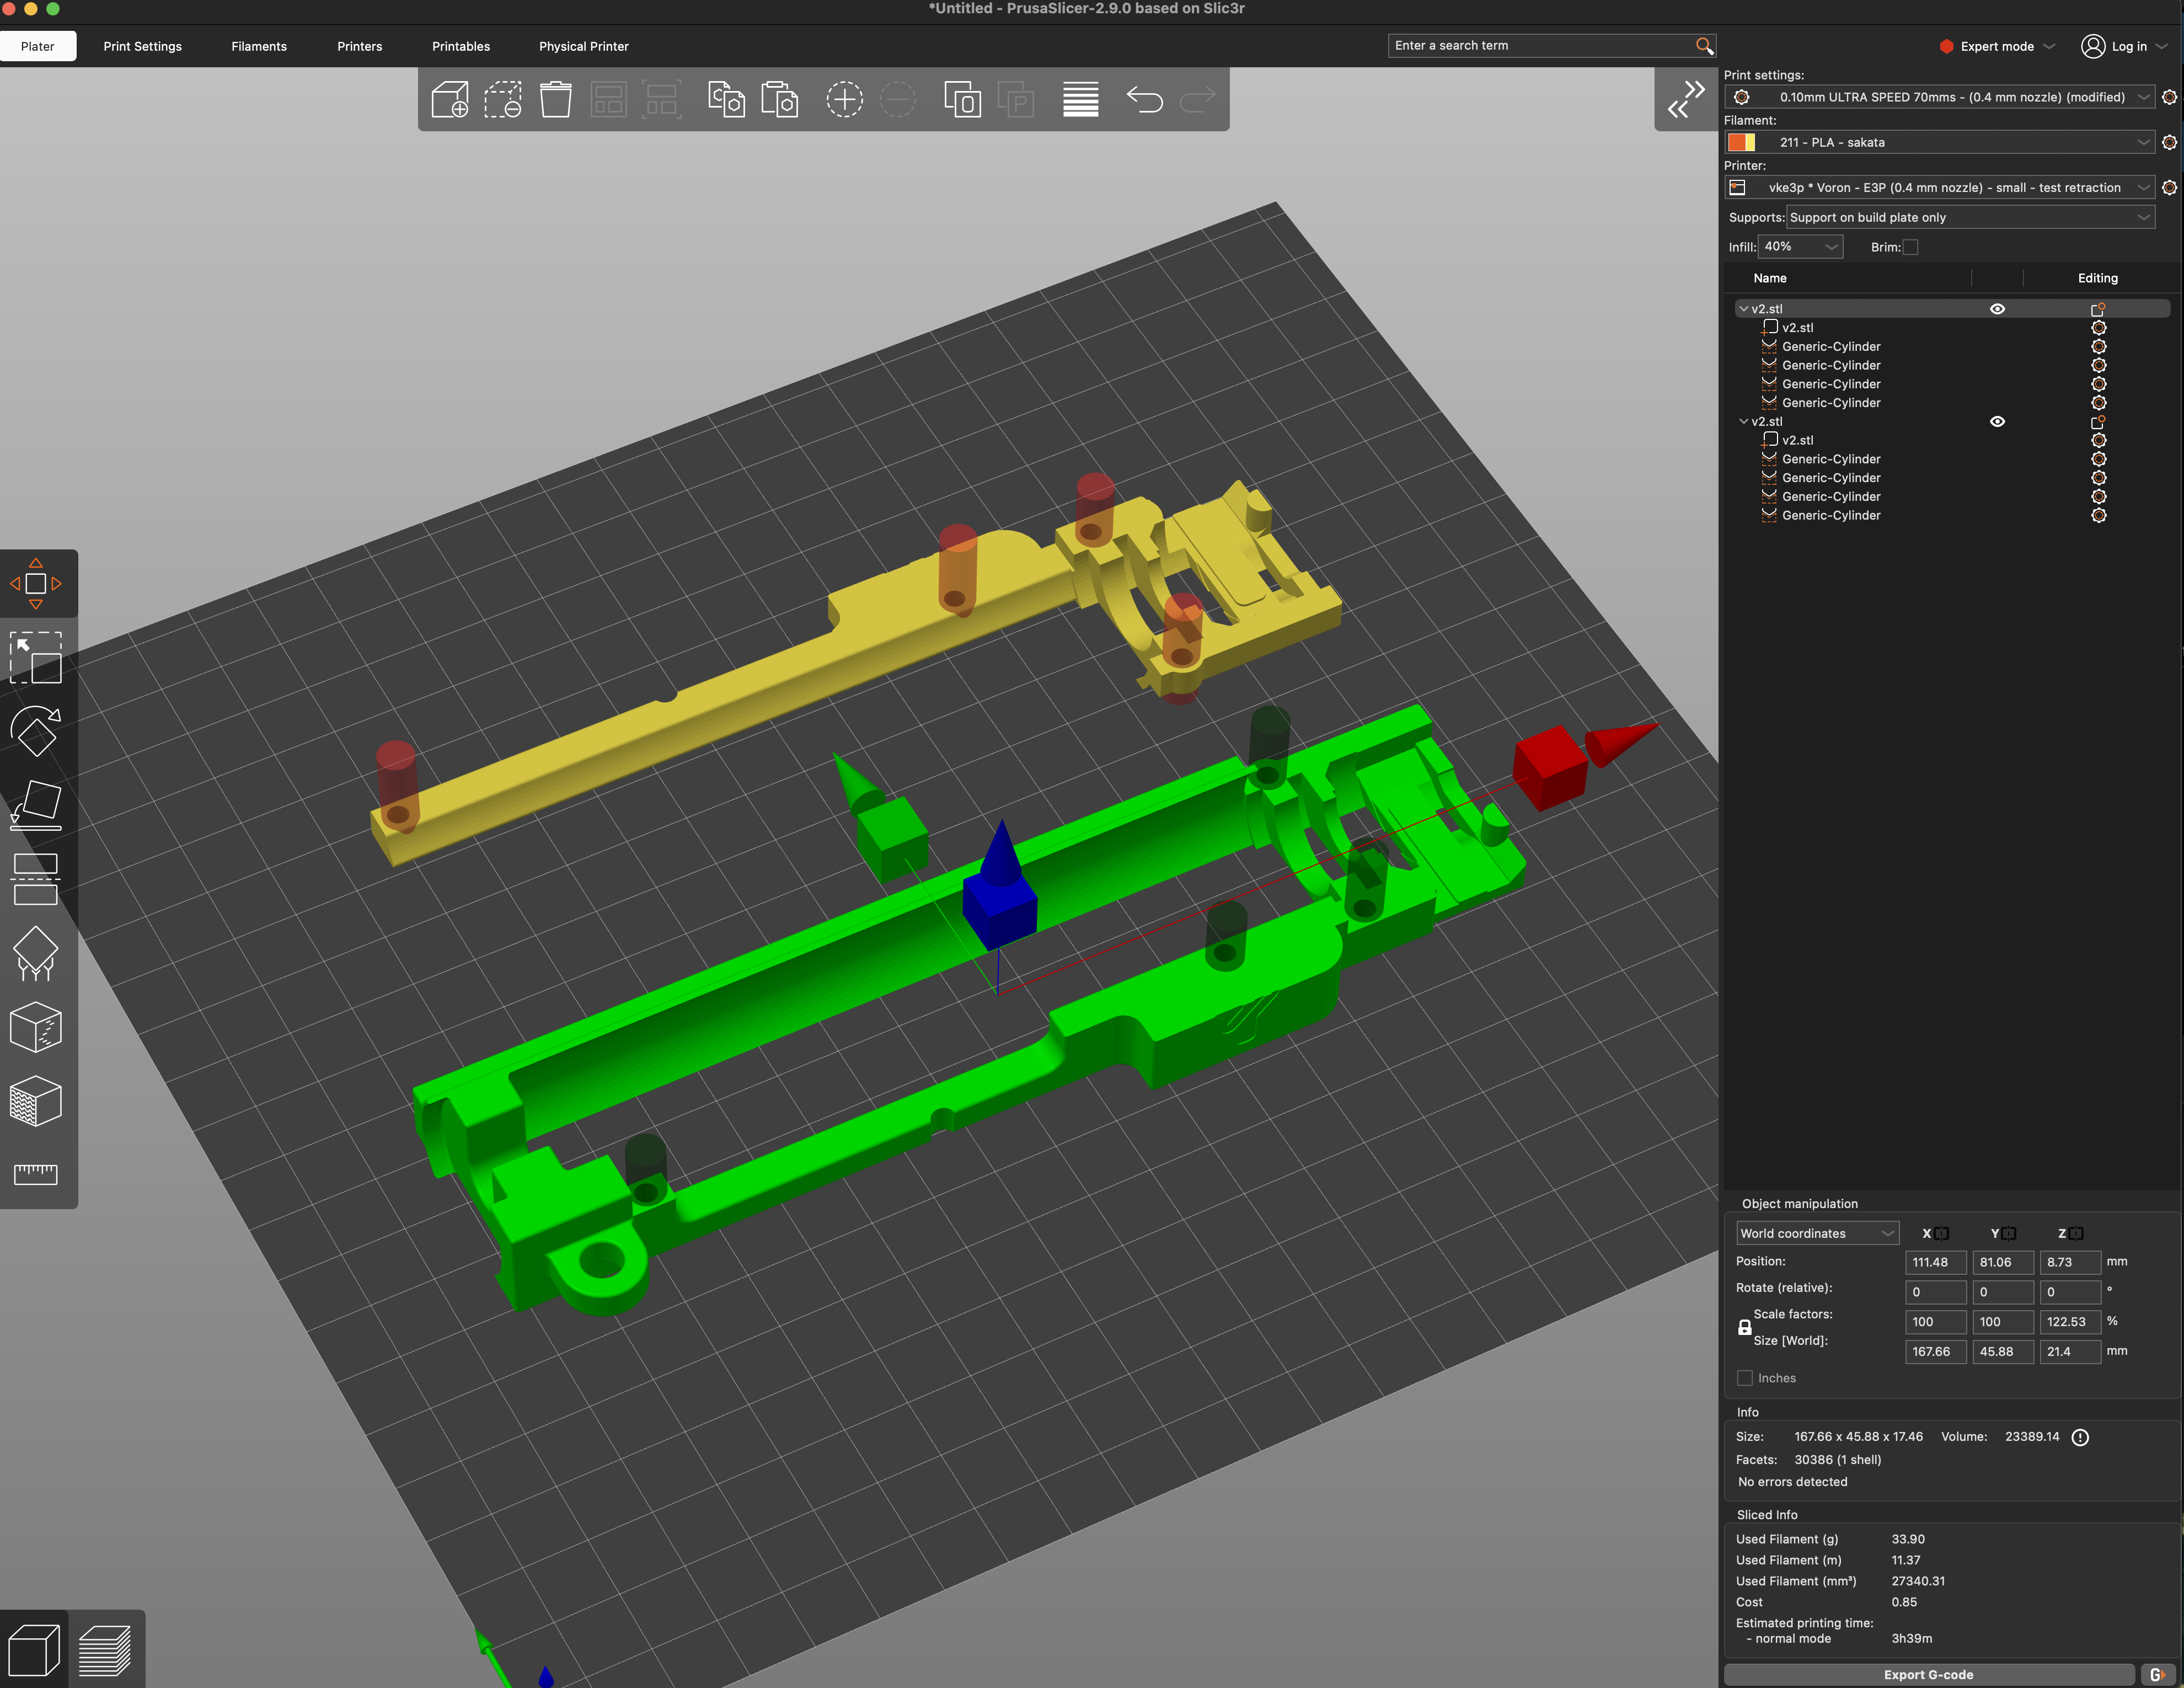This screenshot has width=2184, height=1688.
Task: Hide the first v2.stl object with eye icon
Action: [1997, 309]
